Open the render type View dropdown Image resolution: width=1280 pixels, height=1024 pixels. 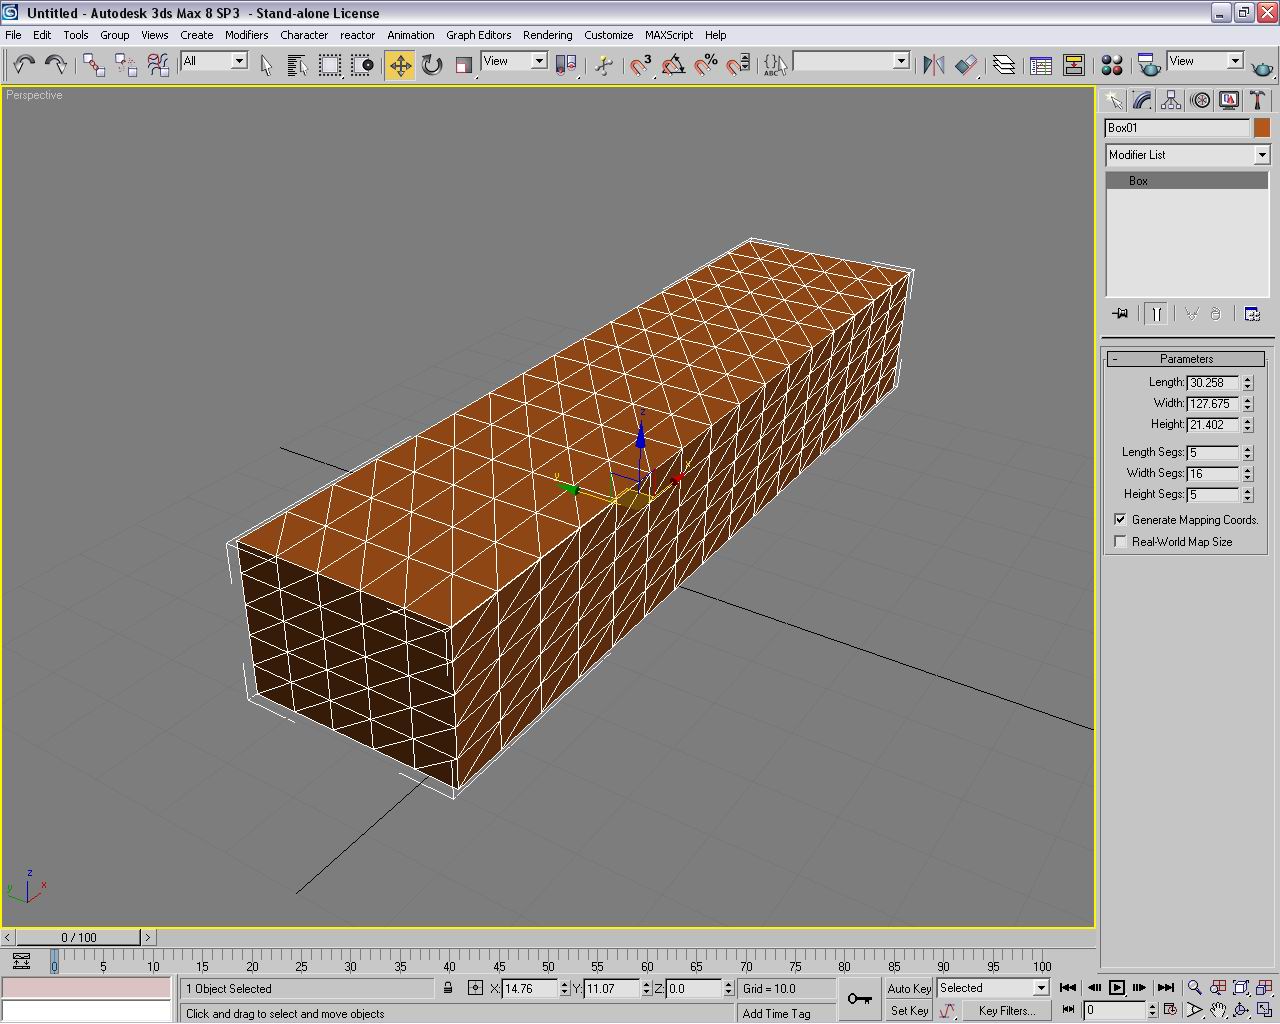pyautogui.click(x=1235, y=61)
